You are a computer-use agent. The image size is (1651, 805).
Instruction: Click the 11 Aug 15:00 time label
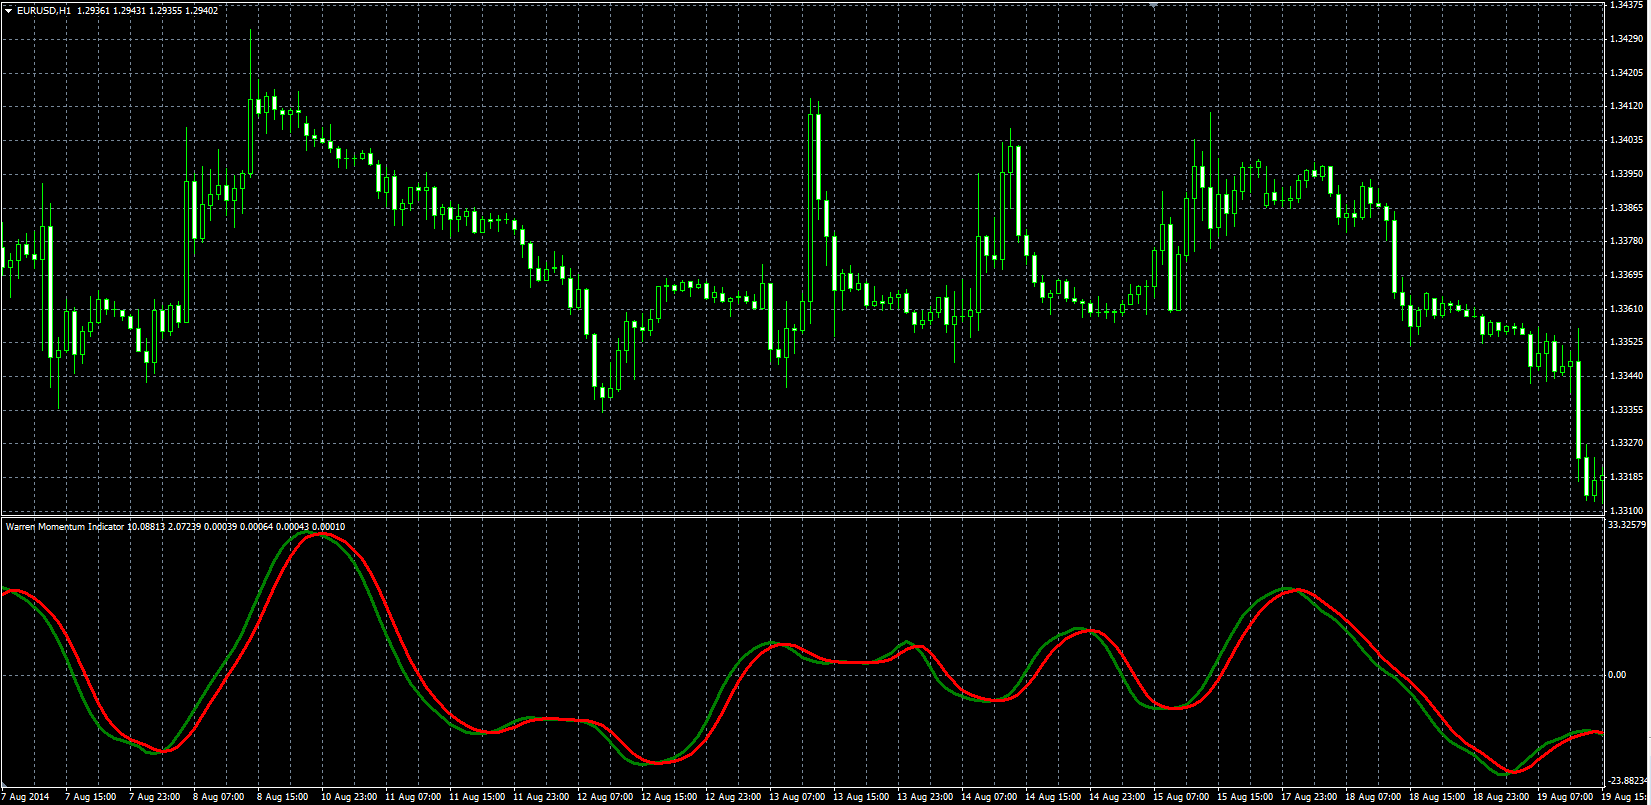coord(477,798)
